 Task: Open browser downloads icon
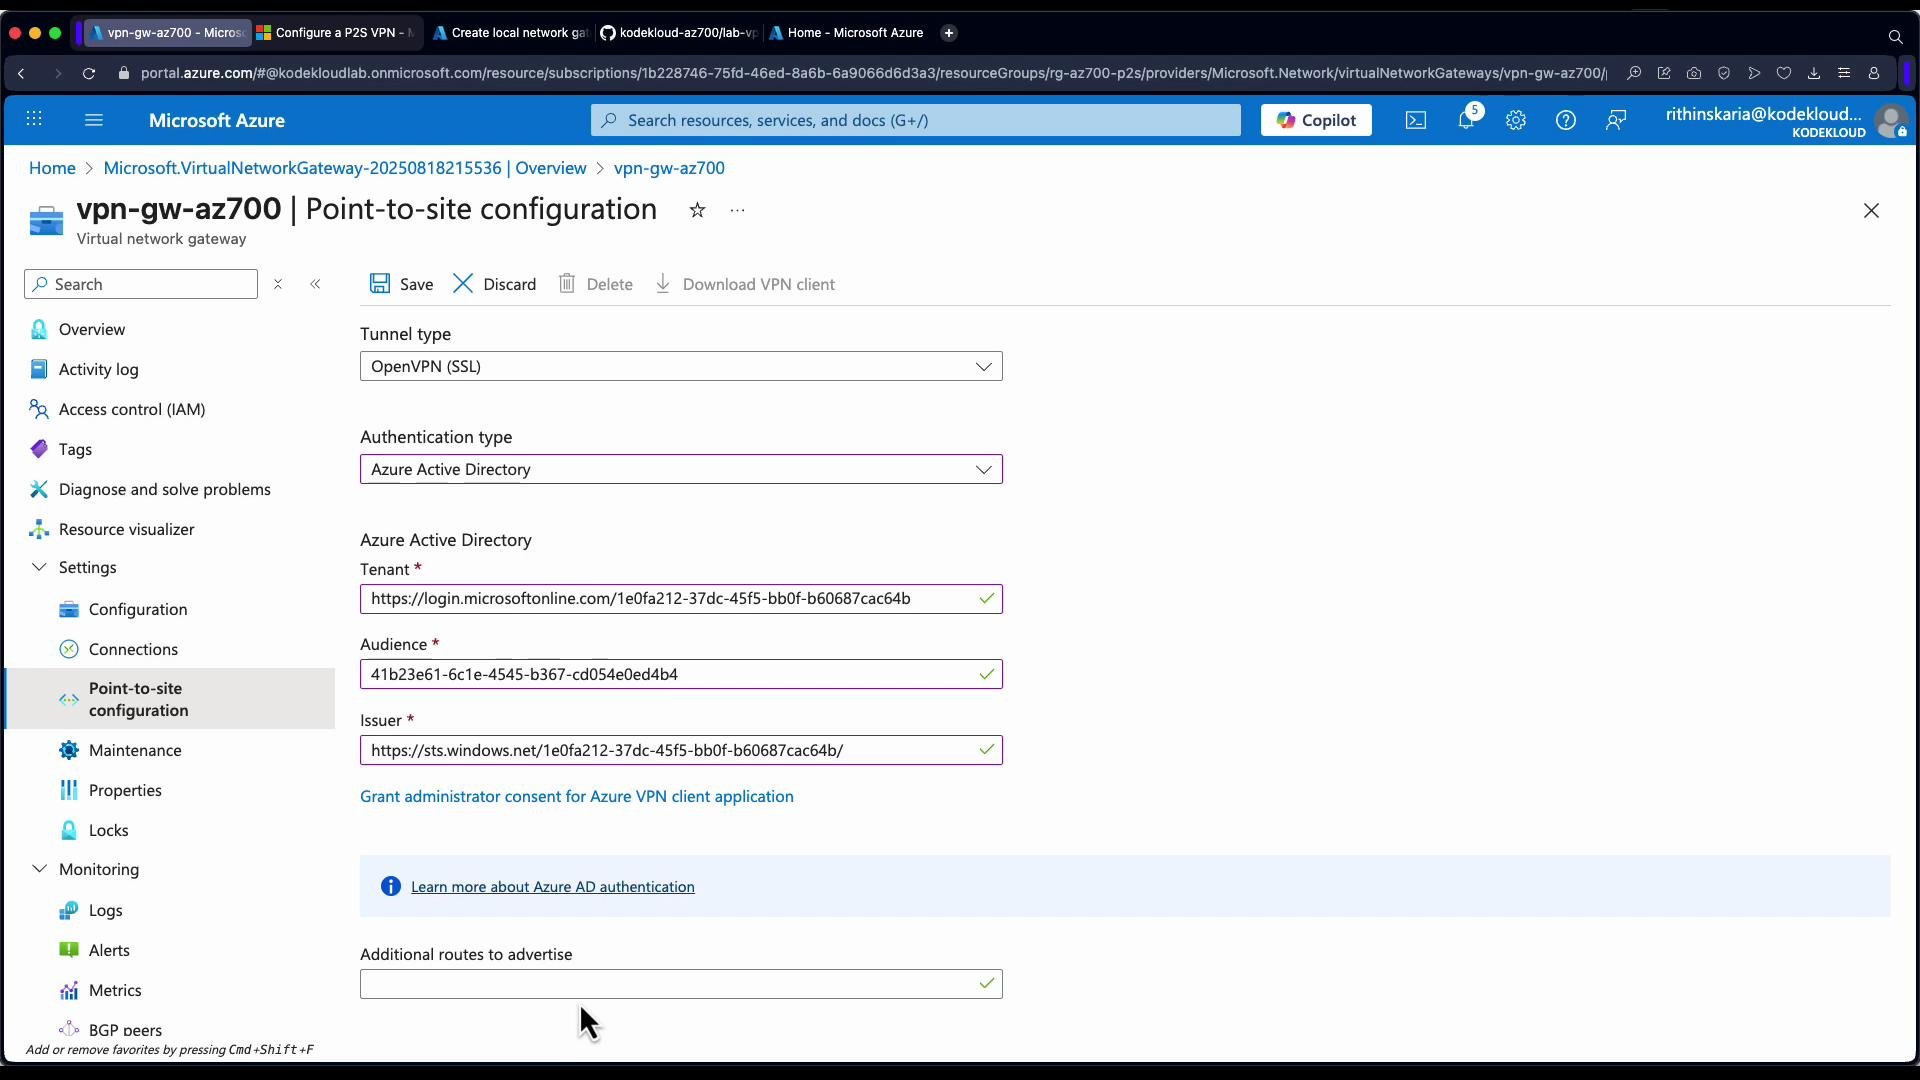tap(1814, 73)
